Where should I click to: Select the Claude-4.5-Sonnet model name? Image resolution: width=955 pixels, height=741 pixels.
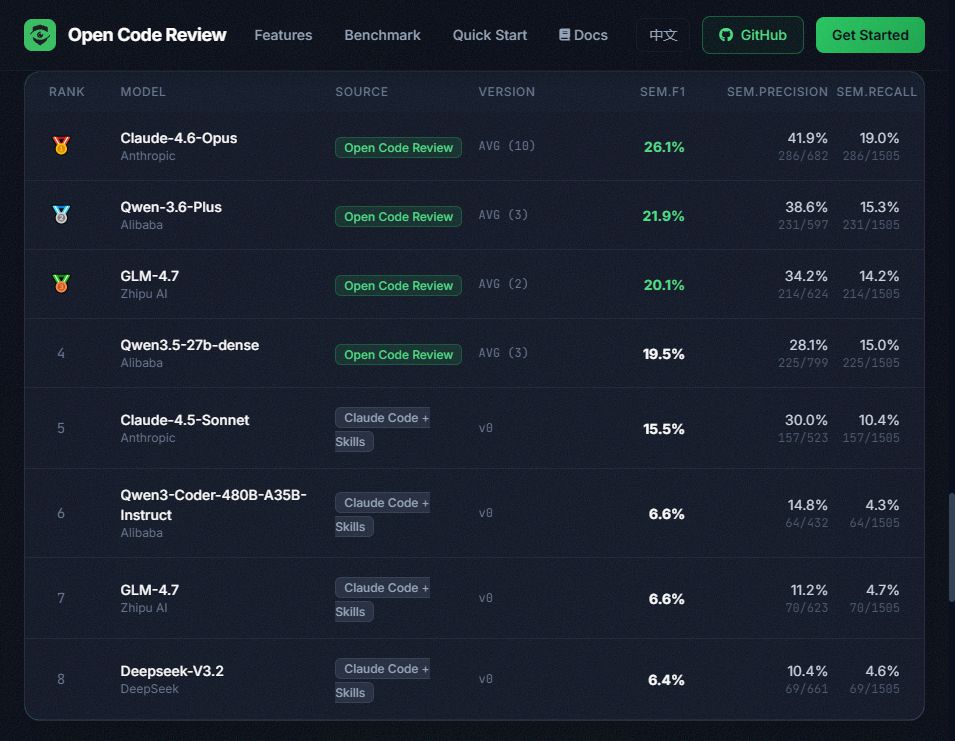(x=185, y=420)
